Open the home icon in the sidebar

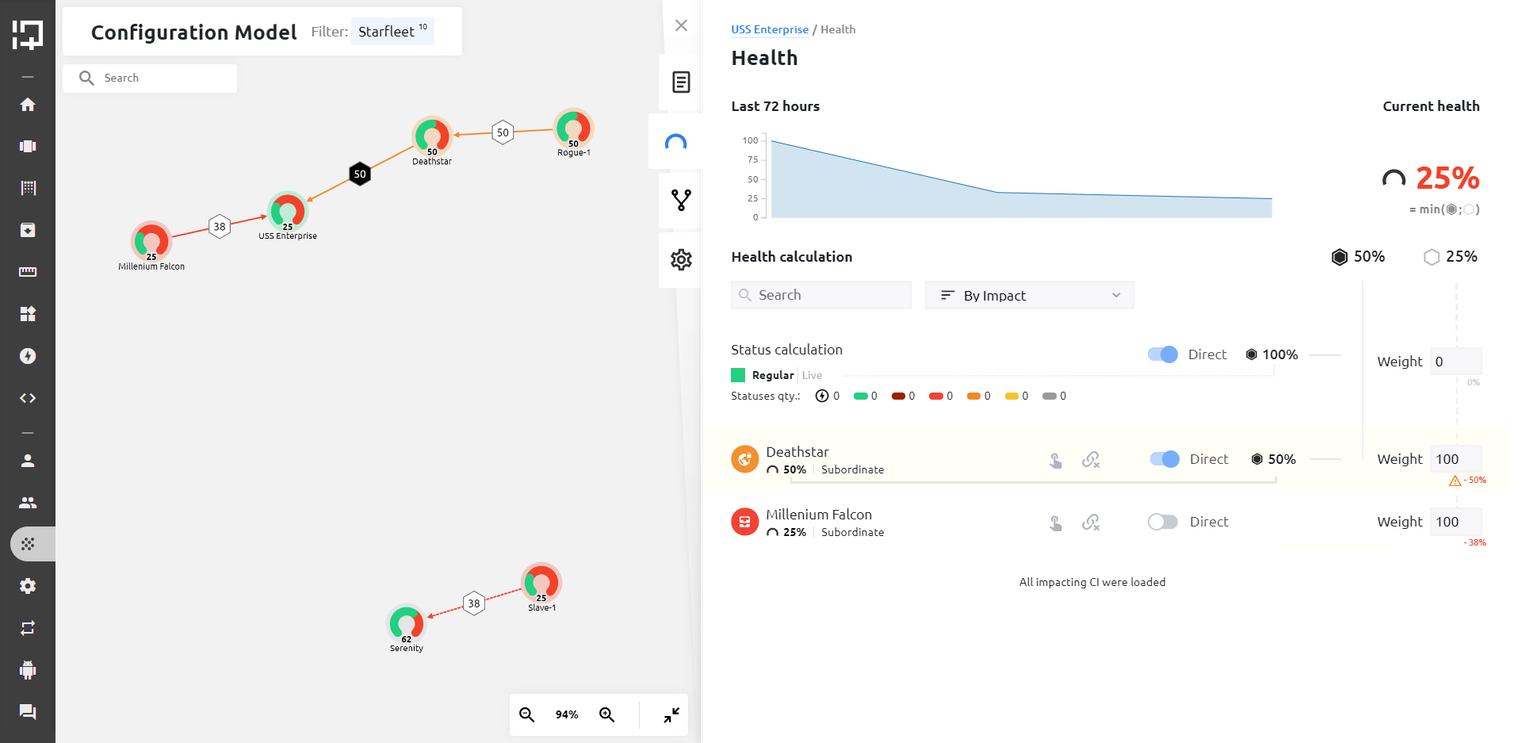[28, 104]
